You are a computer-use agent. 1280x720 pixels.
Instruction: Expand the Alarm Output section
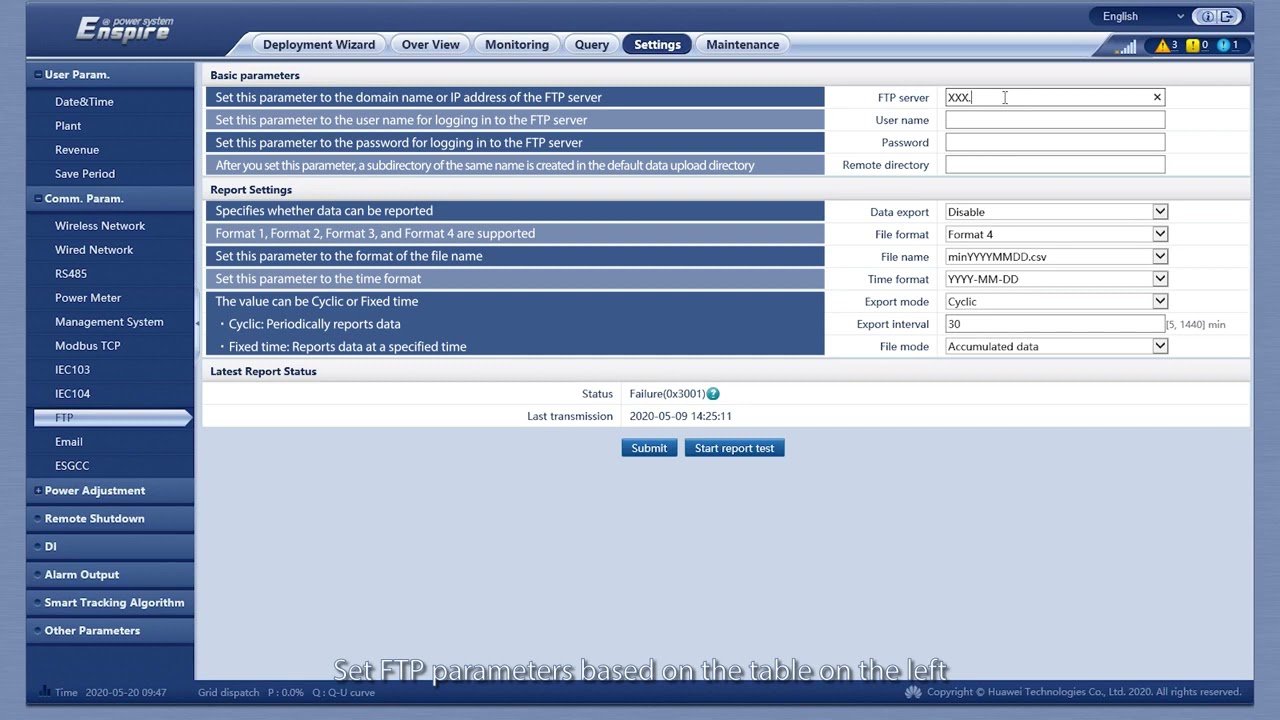[110, 574]
